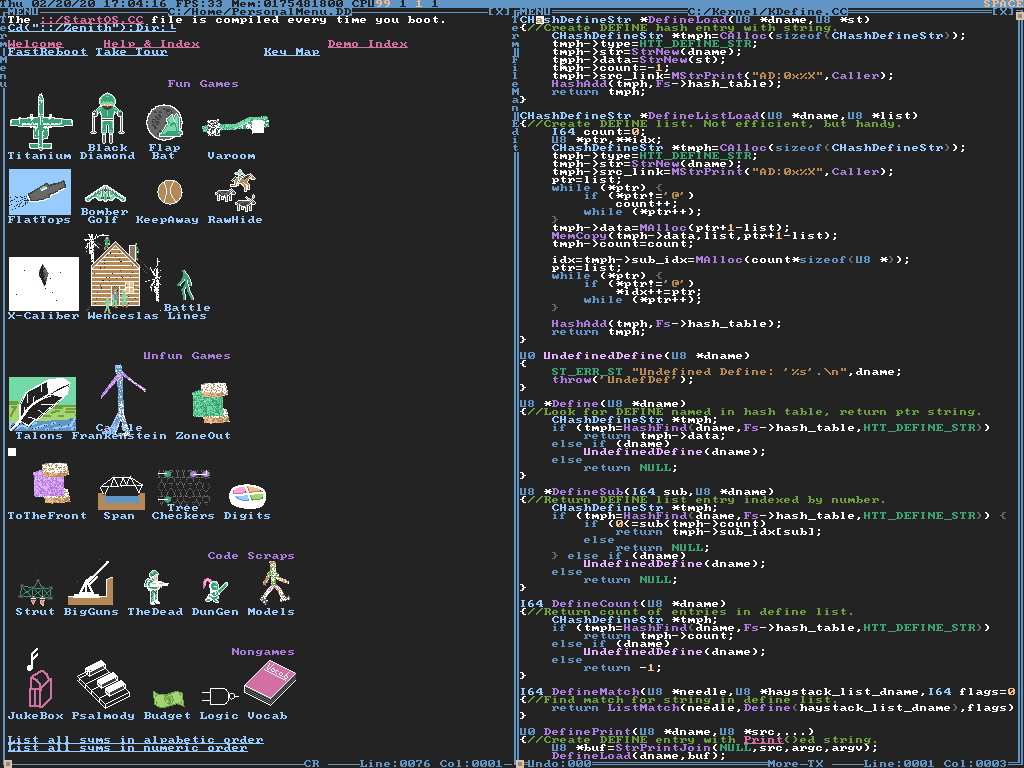Click the "DefinePrint" function name
Viewport: 1024px width, 768px height.
pos(587,732)
